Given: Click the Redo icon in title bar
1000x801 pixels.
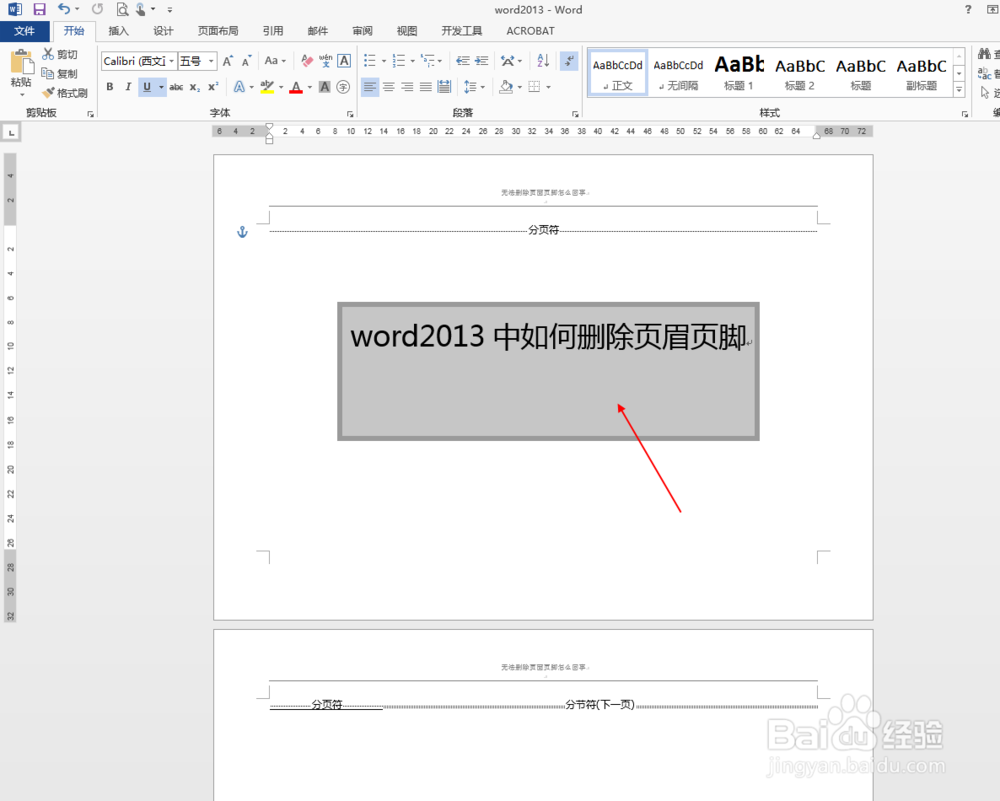Looking at the screenshot, I should coord(97,9).
